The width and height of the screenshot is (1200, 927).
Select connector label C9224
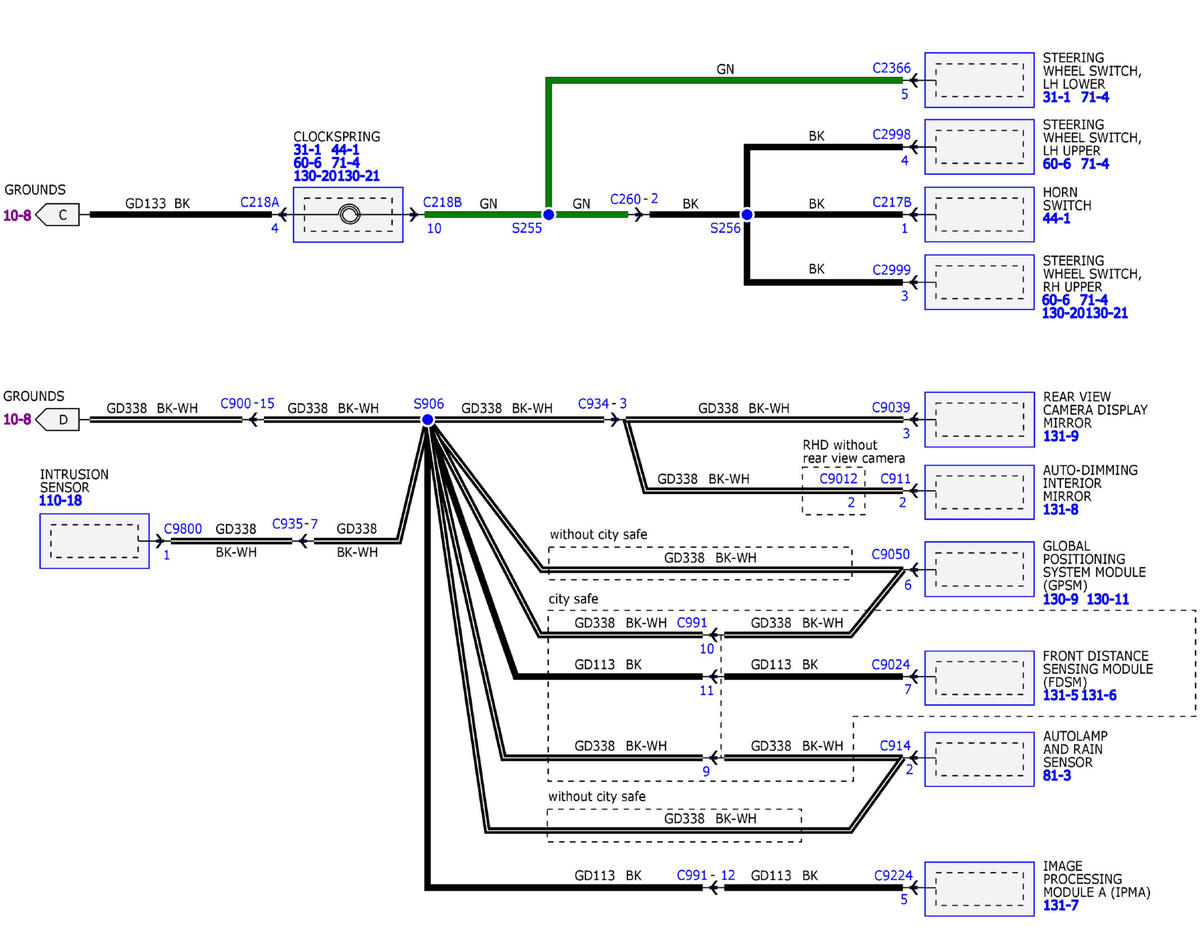click(x=891, y=874)
